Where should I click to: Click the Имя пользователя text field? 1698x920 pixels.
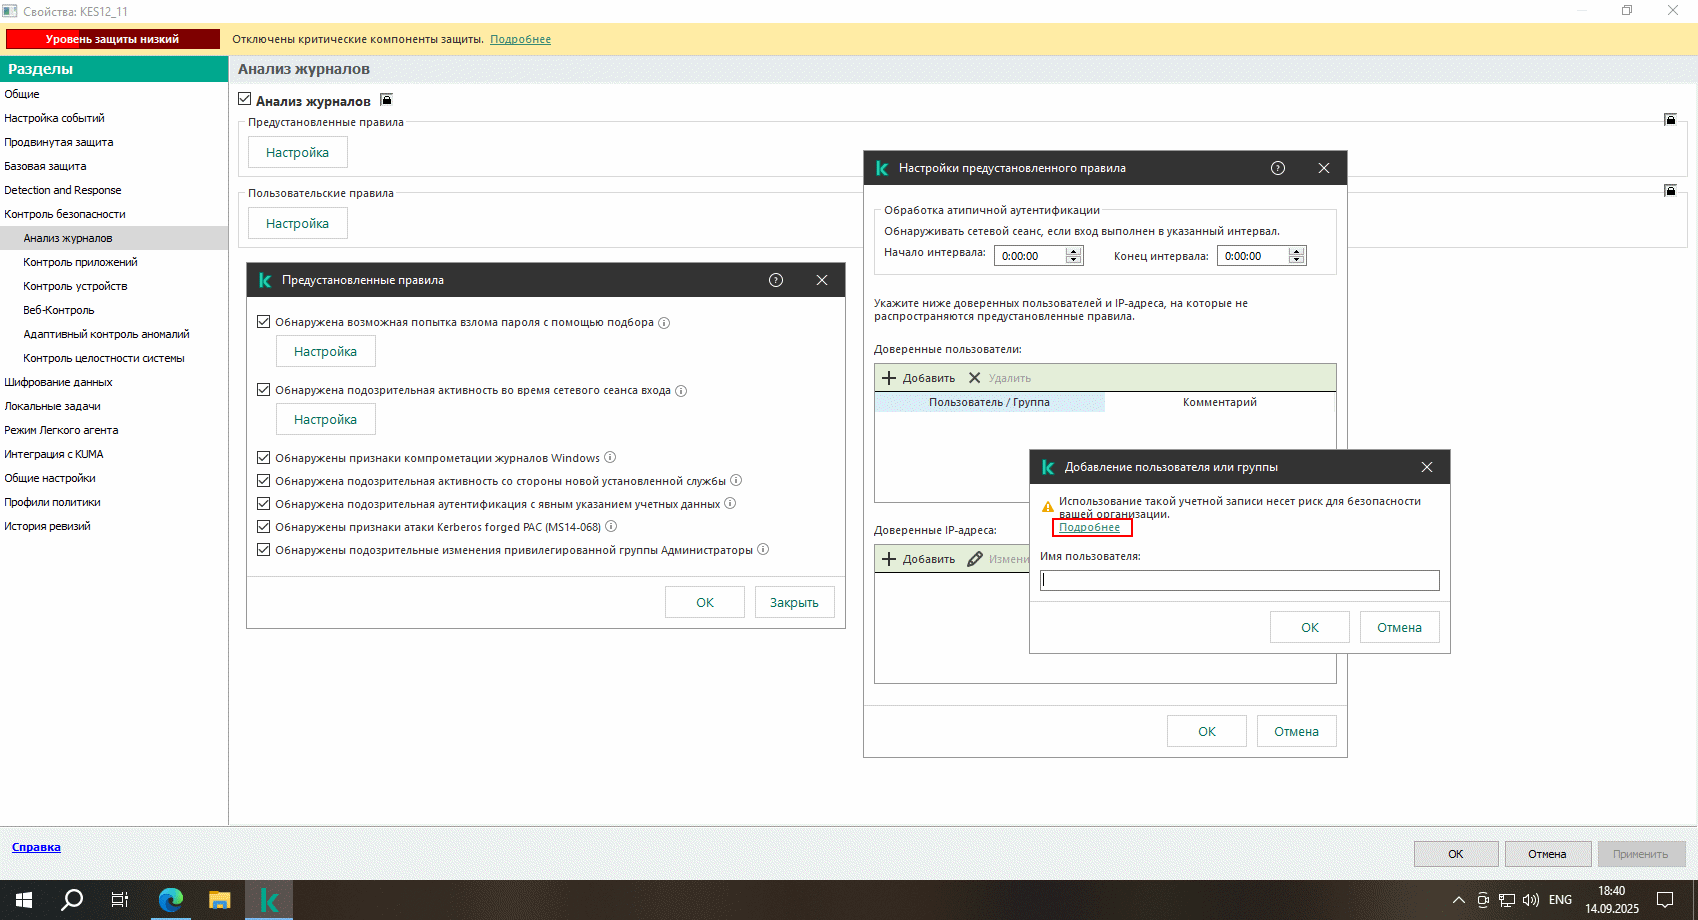1239,580
